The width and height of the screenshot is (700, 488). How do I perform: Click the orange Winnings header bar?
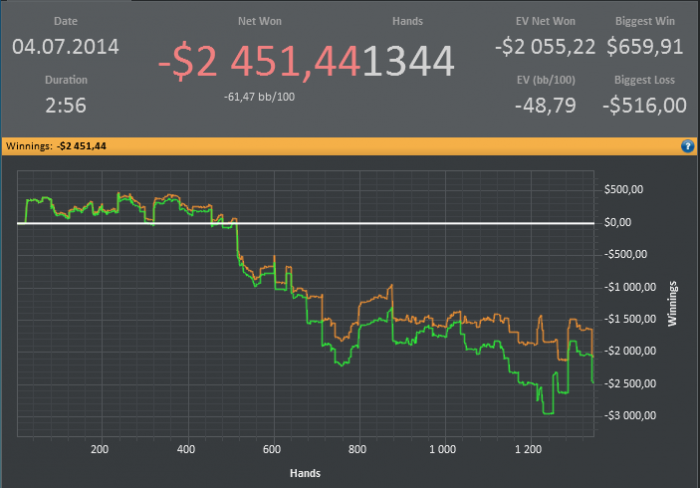coord(349,146)
